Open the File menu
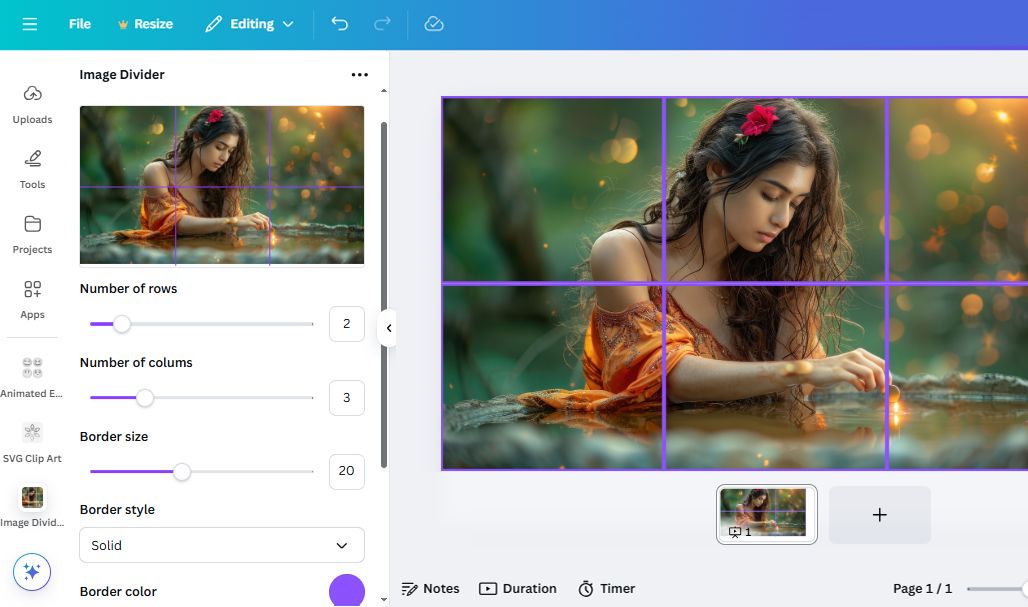Viewport: 1028px width, 607px height. [79, 23]
